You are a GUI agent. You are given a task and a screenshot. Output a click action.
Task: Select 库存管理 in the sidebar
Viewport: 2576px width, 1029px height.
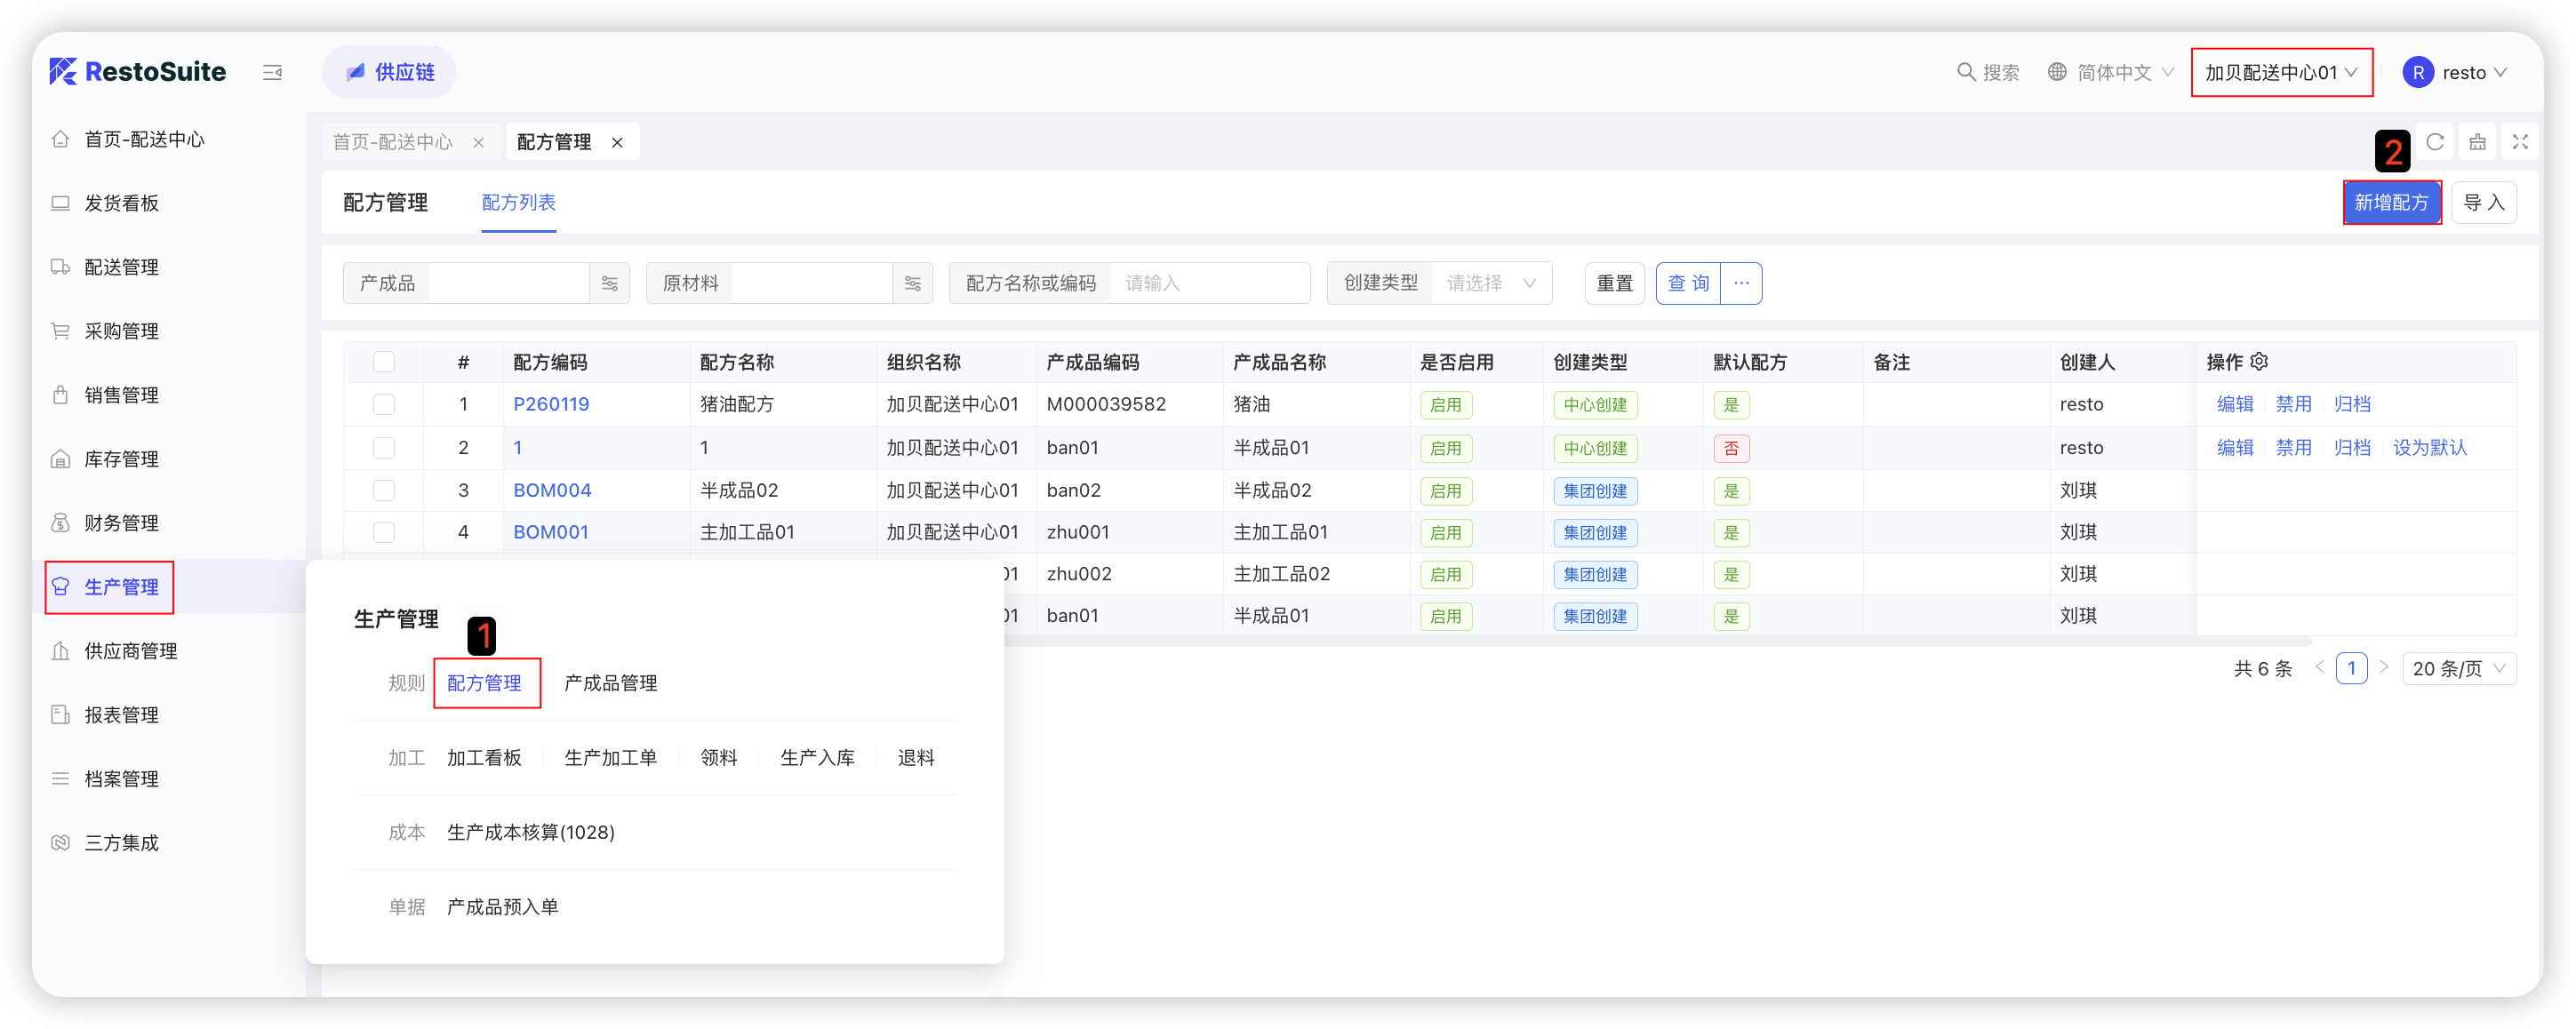[121, 459]
